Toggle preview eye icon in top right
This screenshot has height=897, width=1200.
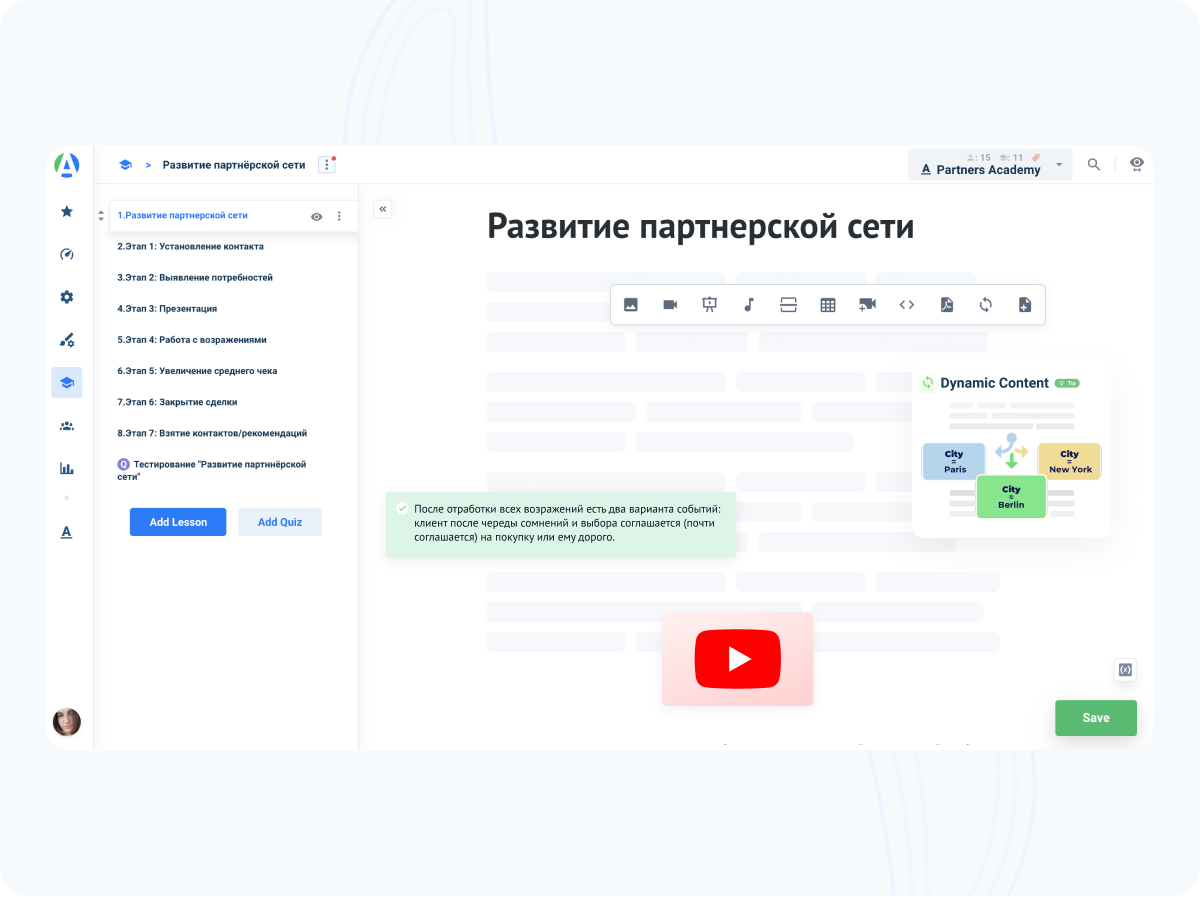coord(1137,164)
